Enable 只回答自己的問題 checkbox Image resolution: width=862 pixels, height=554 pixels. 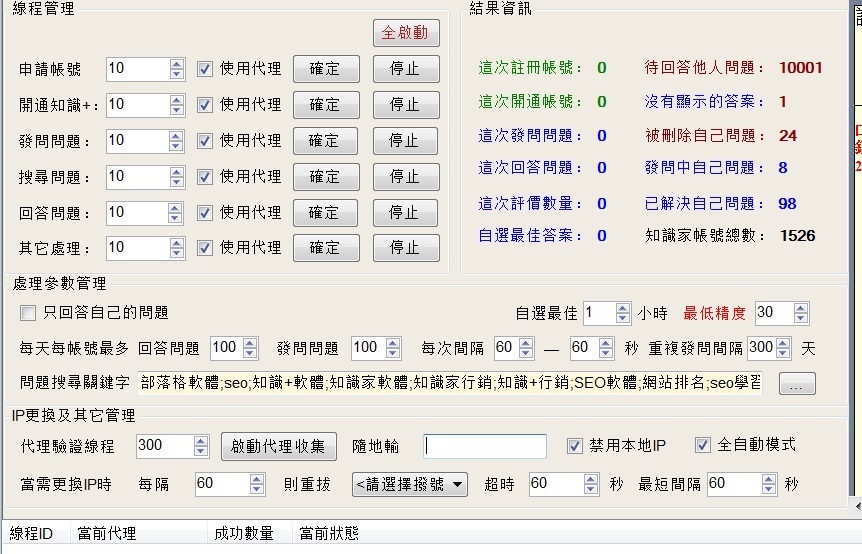28,313
